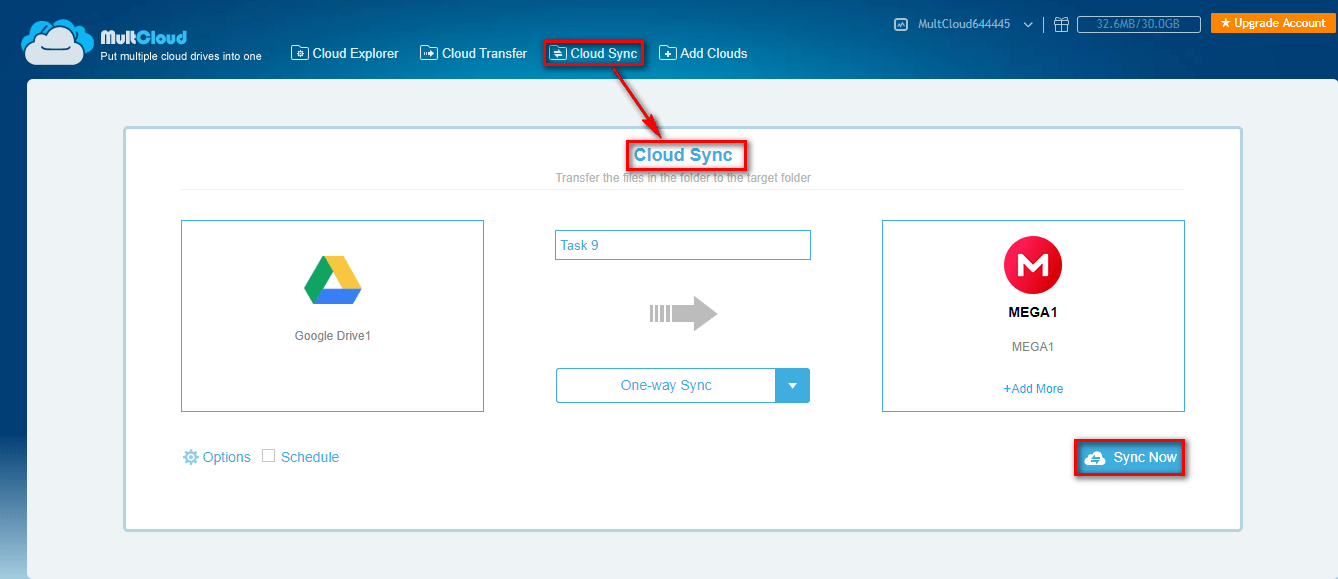Click the grey sync direction arrow
This screenshot has width=1338, height=579.
click(x=683, y=313)
